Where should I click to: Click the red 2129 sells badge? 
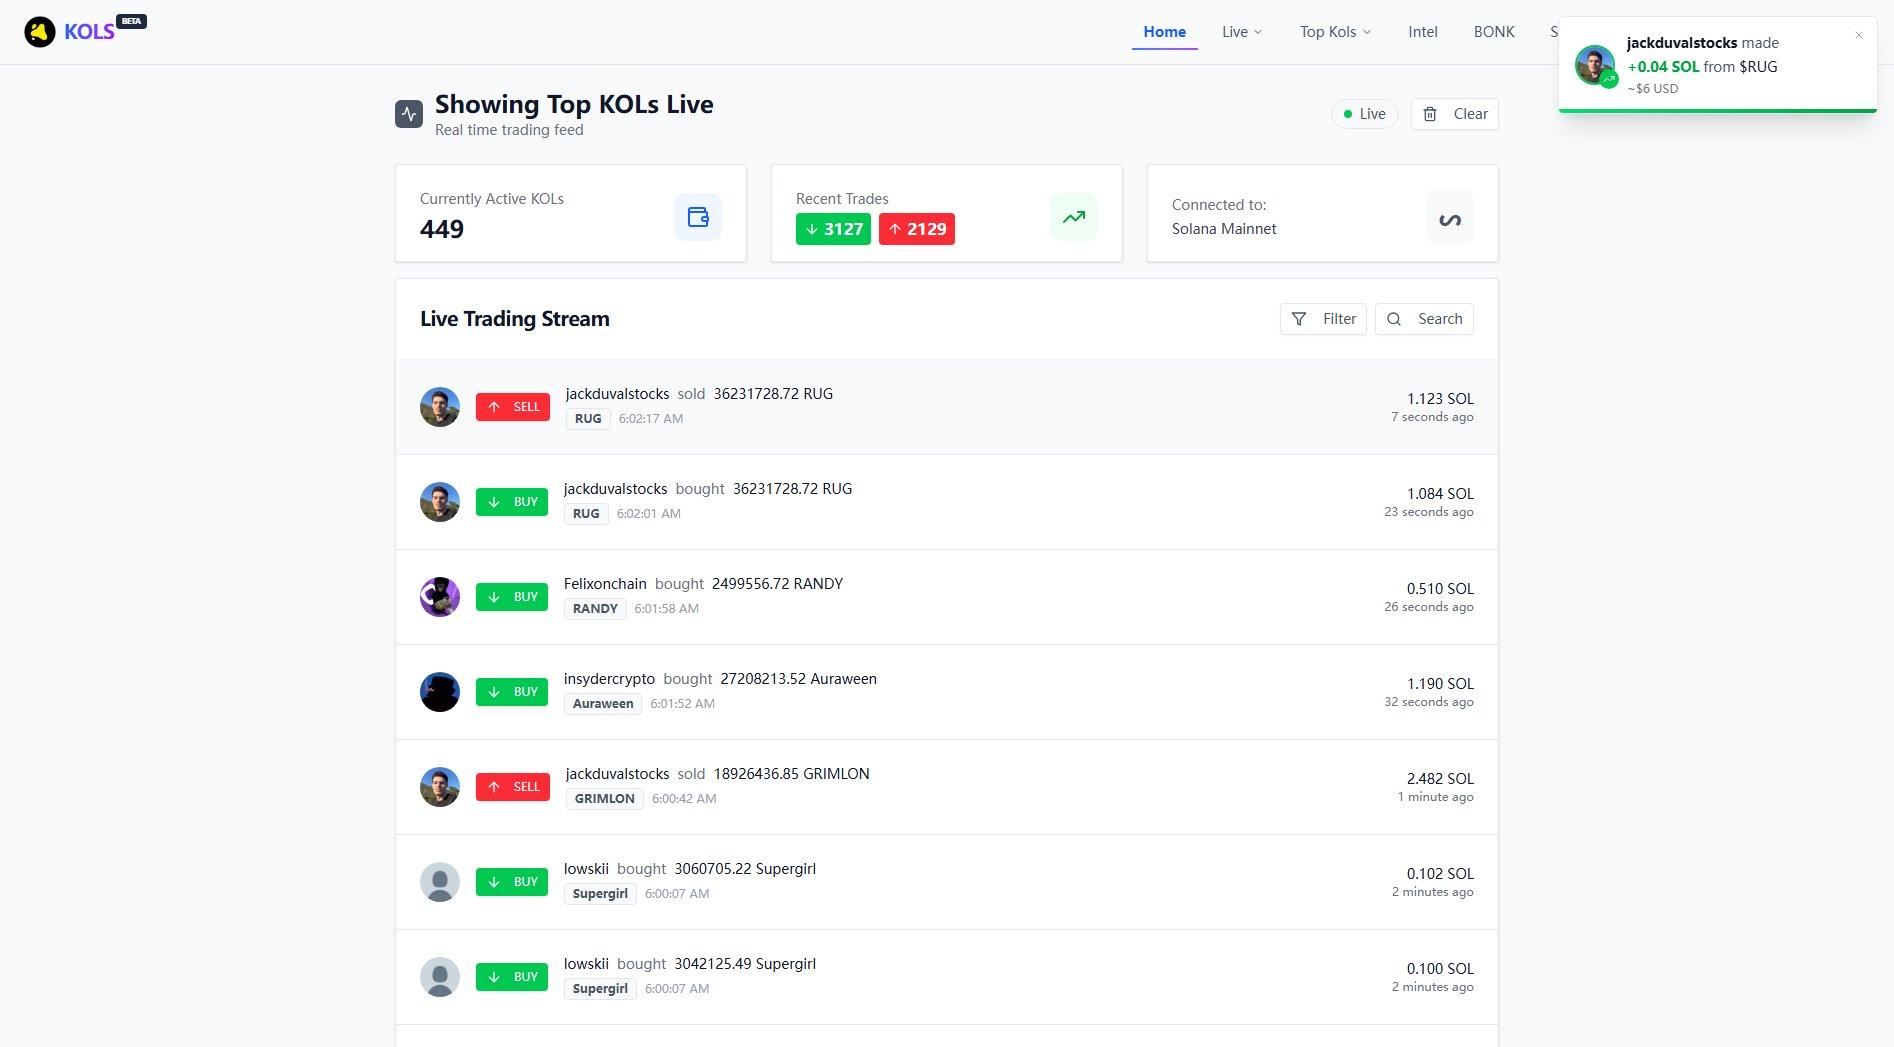click(916, 229)
